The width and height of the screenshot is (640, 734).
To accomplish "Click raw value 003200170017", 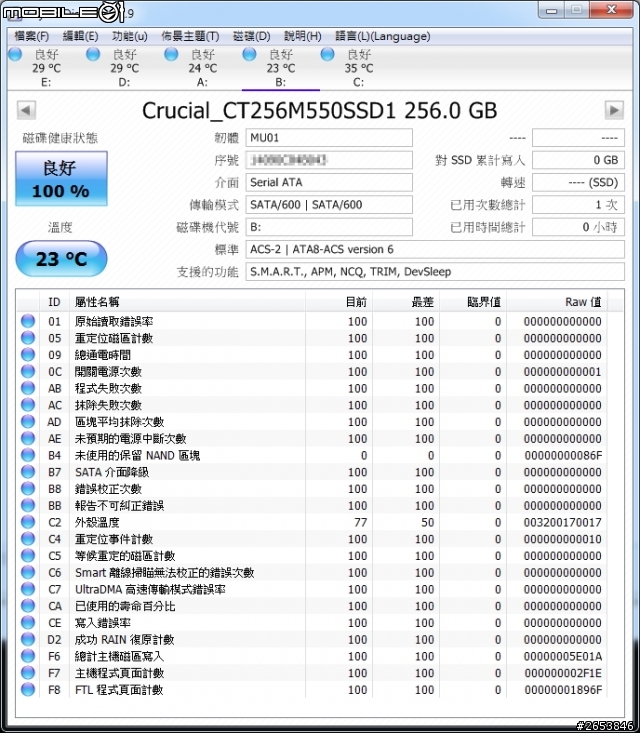I will click(562, 522).
